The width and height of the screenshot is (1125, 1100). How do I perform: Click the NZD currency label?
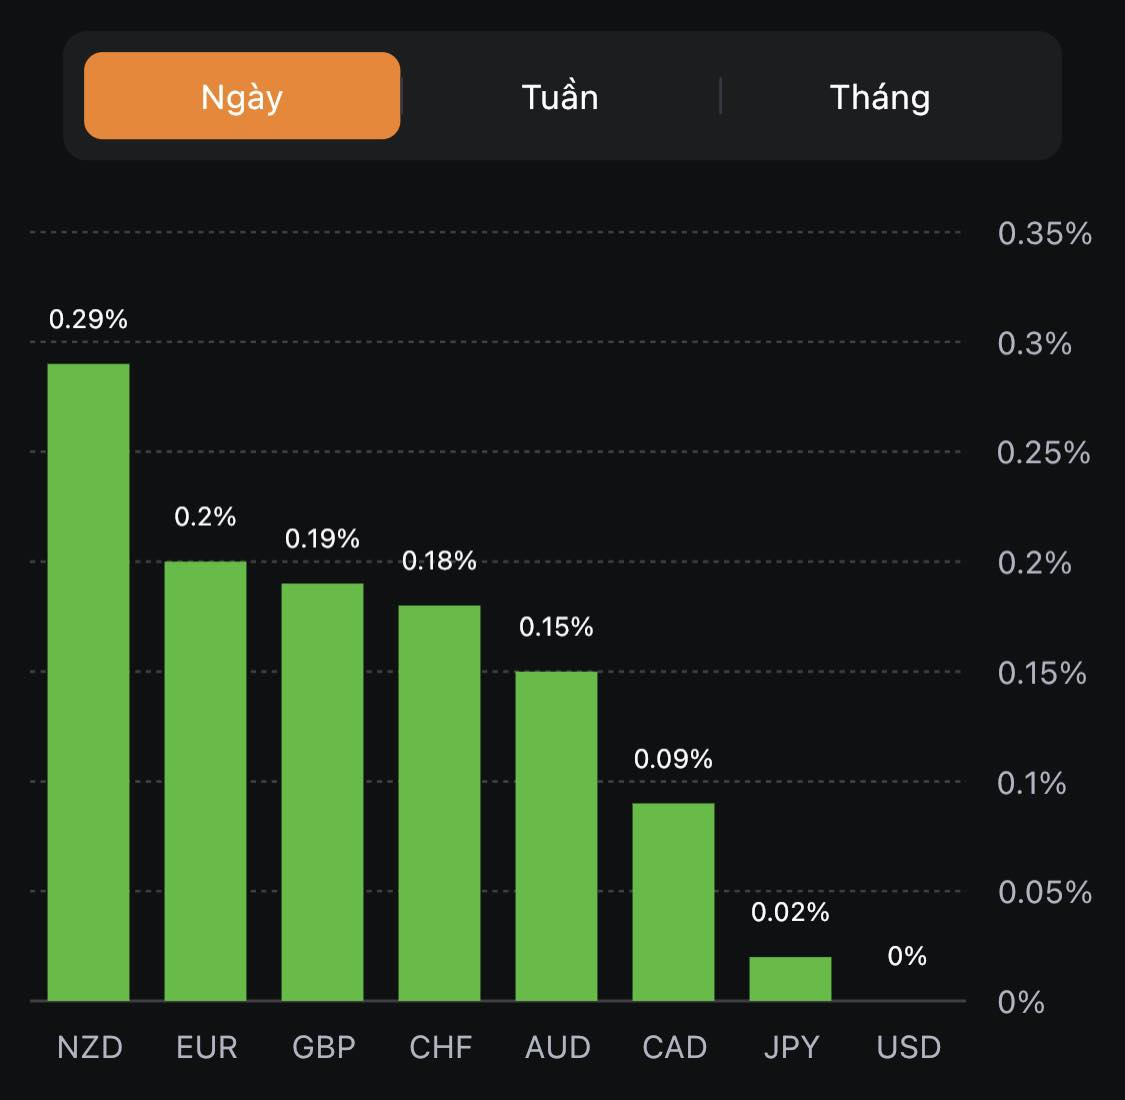pos(90,1047)
